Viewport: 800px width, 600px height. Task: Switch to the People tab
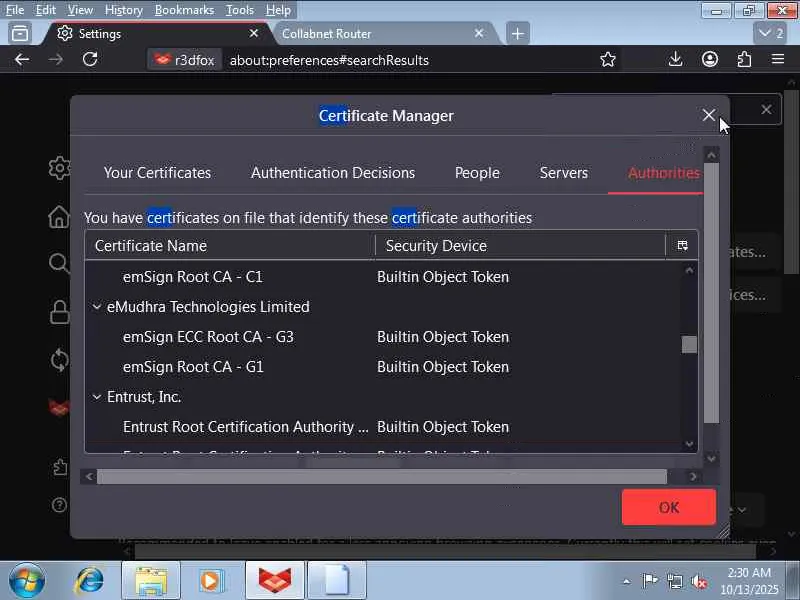point(477,173)
